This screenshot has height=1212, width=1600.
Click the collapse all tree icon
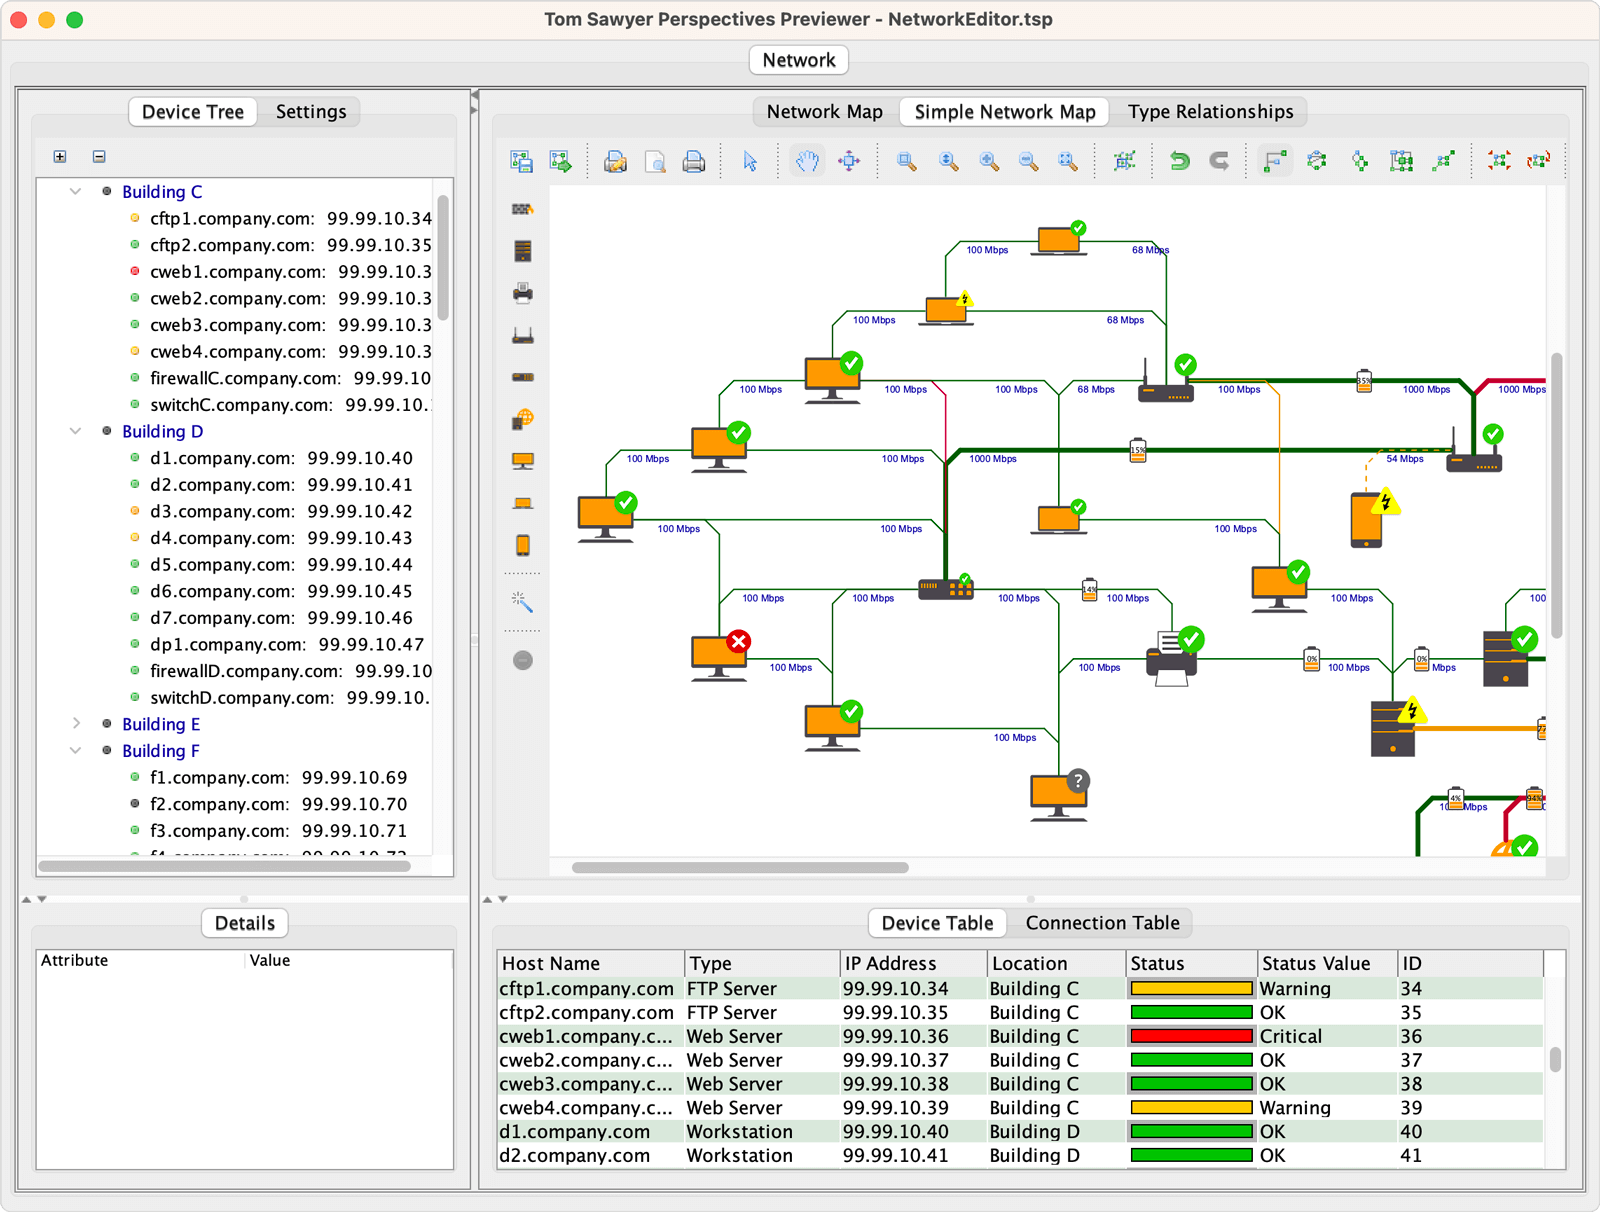[99, 156]
